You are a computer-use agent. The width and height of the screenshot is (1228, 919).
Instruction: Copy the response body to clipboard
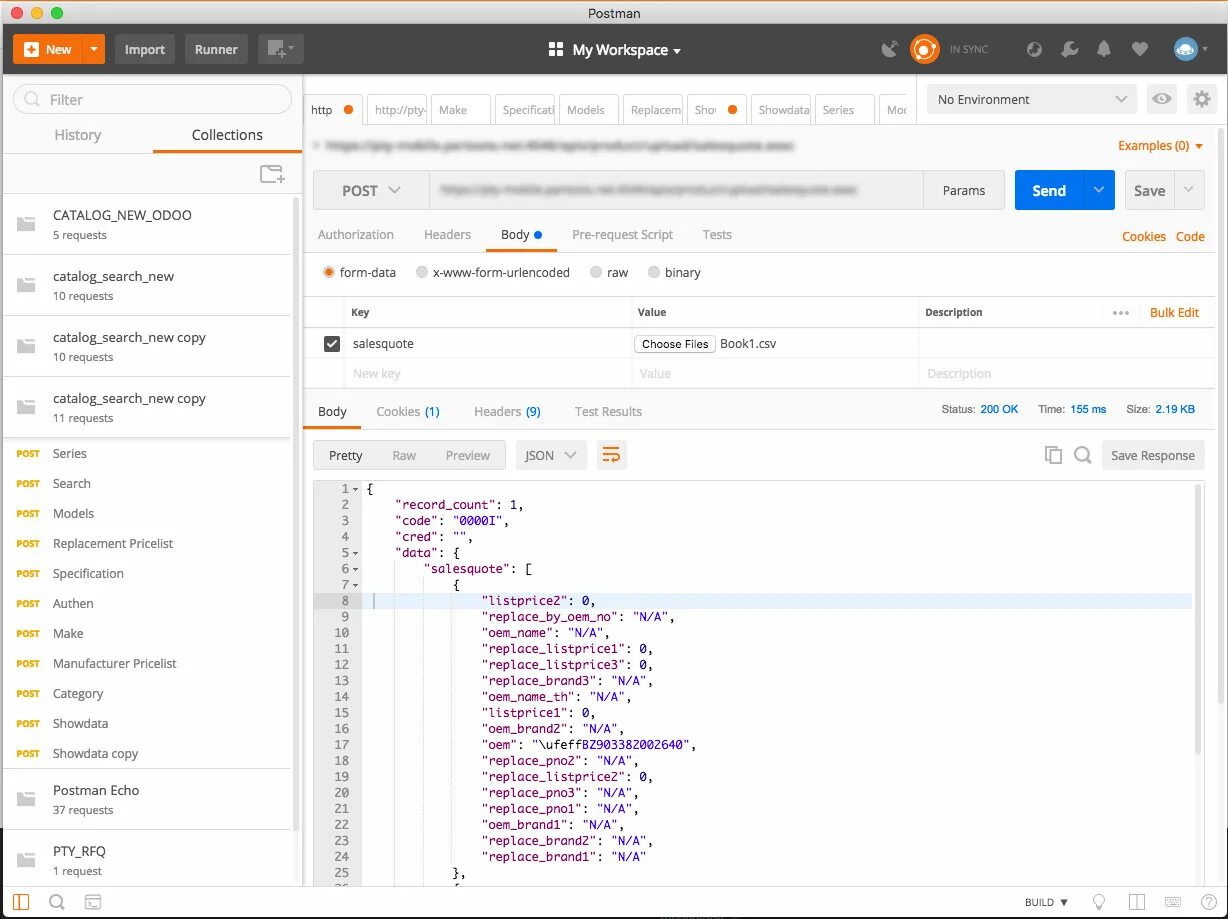point(1053,454)
